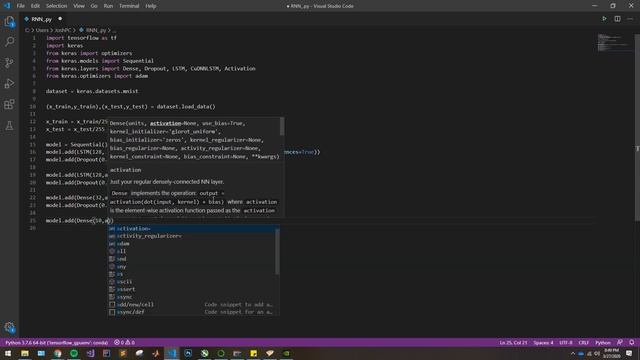Open Photoshop from taskbar
The width and height of the screenshot is (640, 360).
188,353
